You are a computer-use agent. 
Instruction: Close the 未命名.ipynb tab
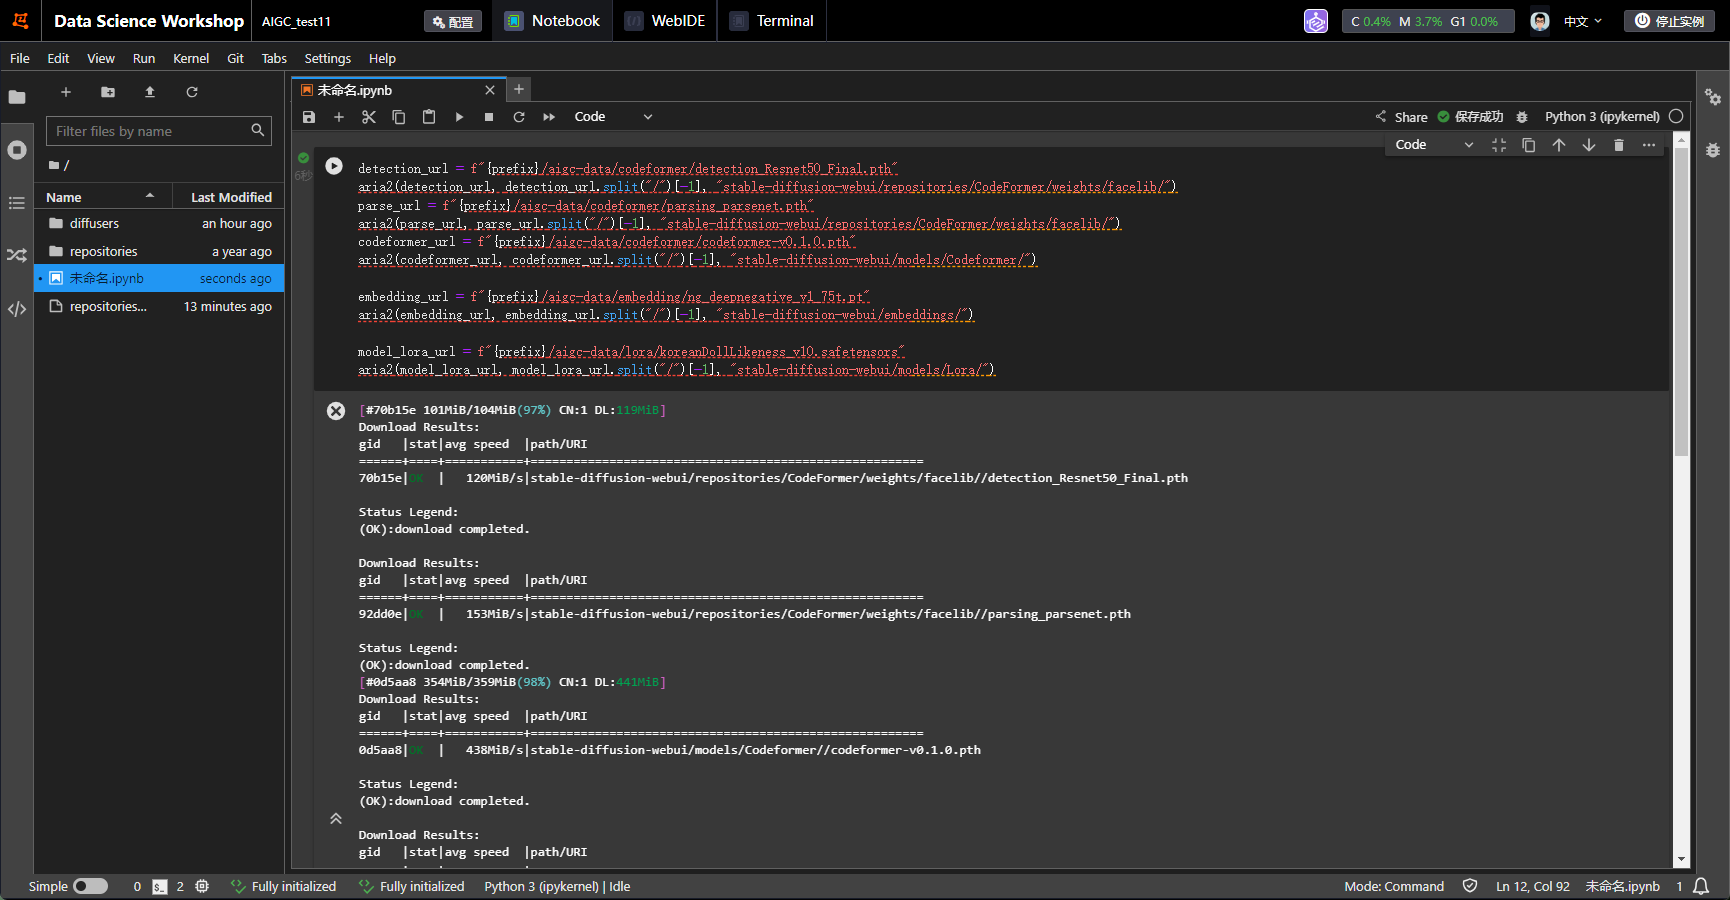(x=490, y=90)
